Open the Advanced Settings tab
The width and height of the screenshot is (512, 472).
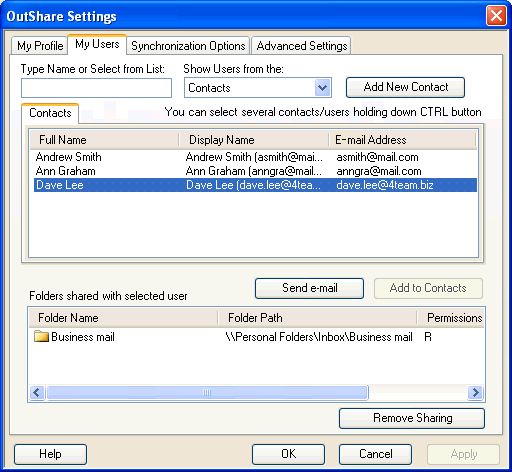coord(301,46)
